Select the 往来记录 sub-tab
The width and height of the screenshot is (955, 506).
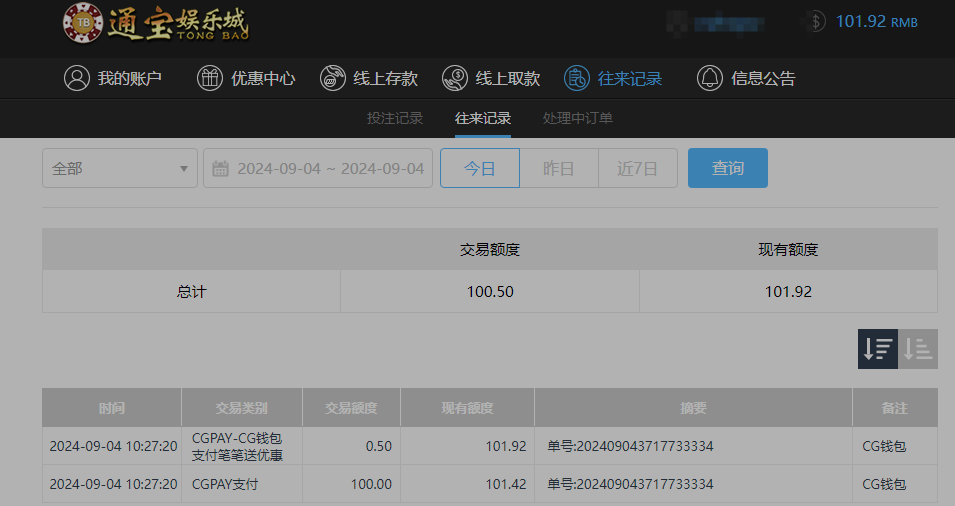click(483, 118)
